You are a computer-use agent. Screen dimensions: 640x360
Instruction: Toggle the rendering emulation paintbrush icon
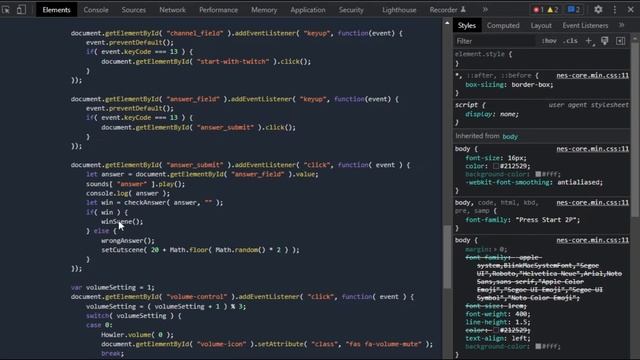coord(604,41)
